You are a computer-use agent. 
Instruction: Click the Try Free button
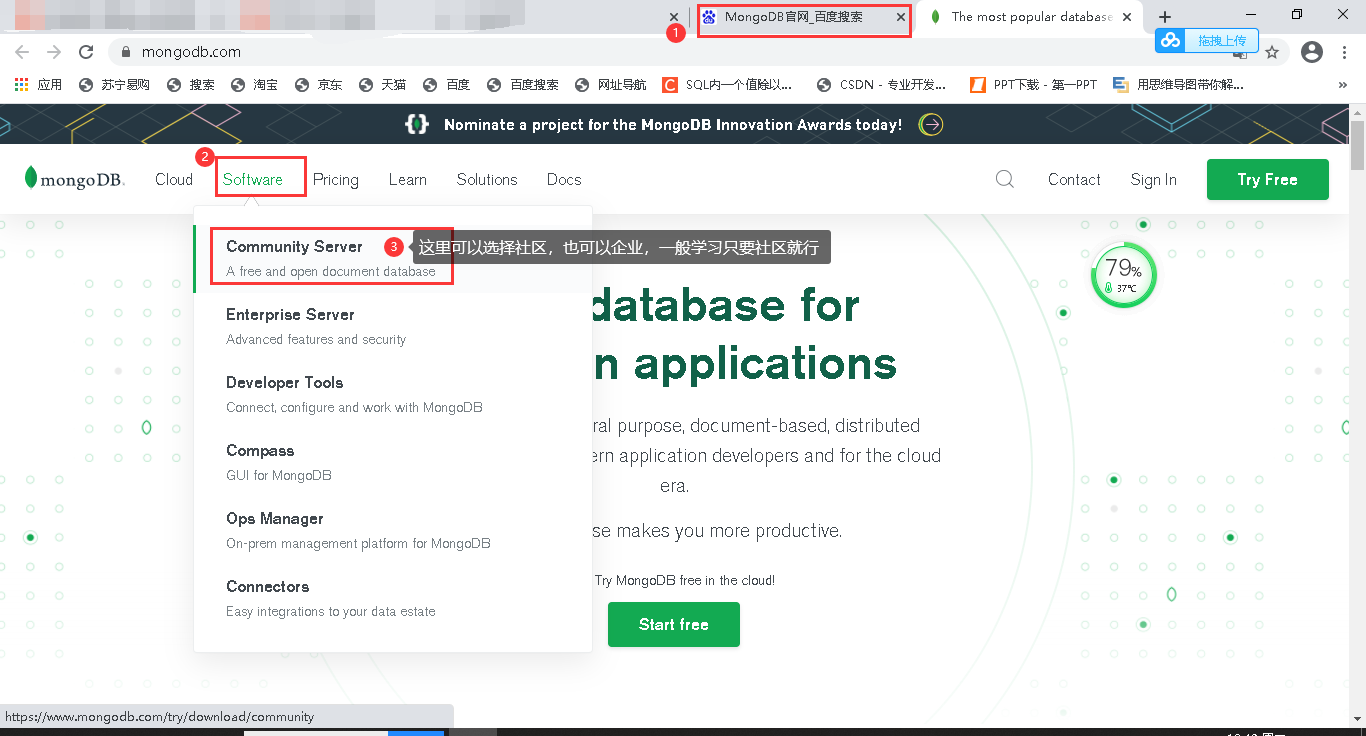(x=1267, y=179)
